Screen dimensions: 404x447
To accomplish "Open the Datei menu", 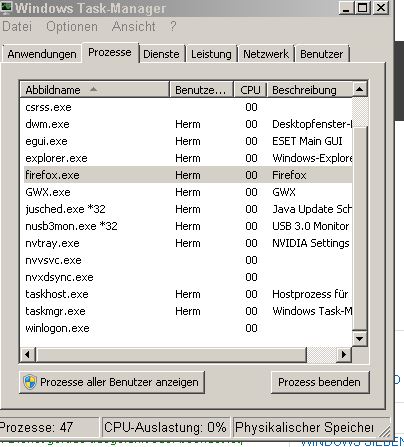I will pos(17,26).
